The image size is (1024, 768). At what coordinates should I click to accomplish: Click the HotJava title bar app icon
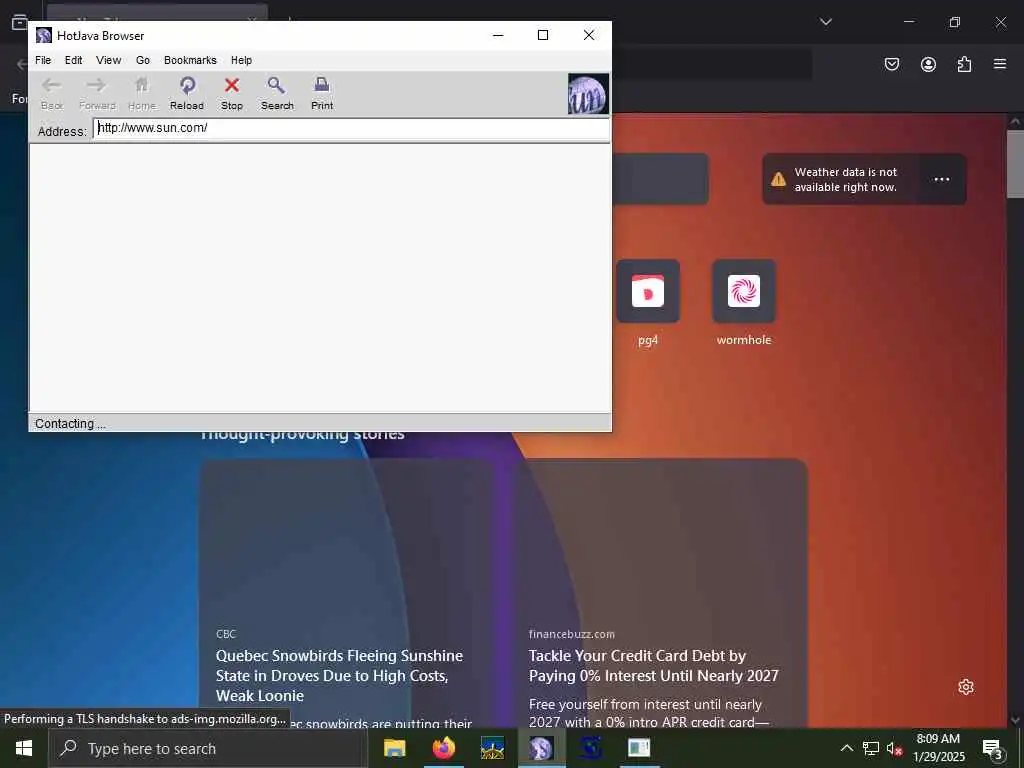coord(44,35)
